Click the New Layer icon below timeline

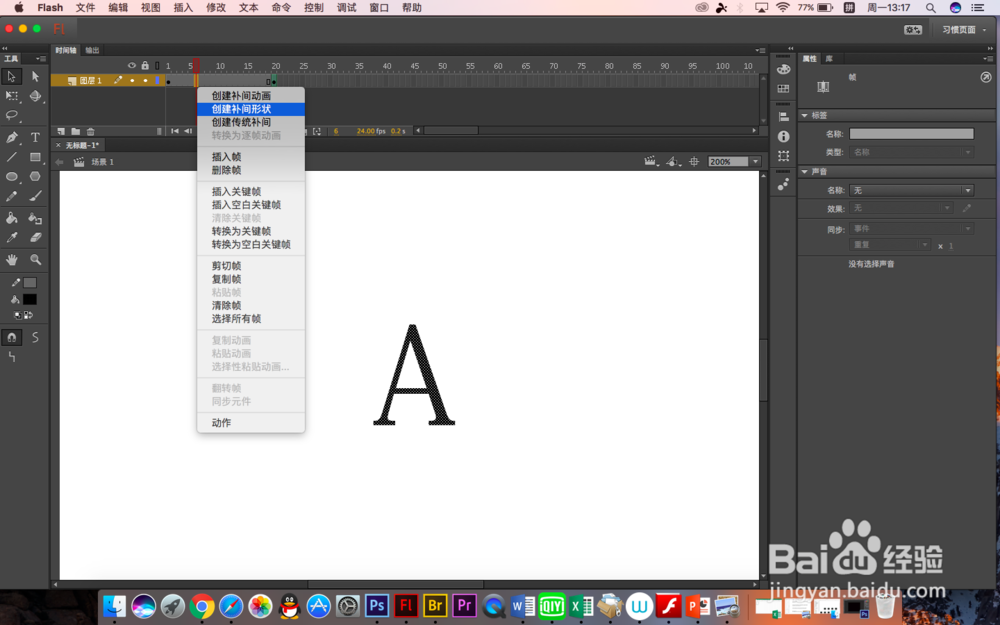pos(61,131)
